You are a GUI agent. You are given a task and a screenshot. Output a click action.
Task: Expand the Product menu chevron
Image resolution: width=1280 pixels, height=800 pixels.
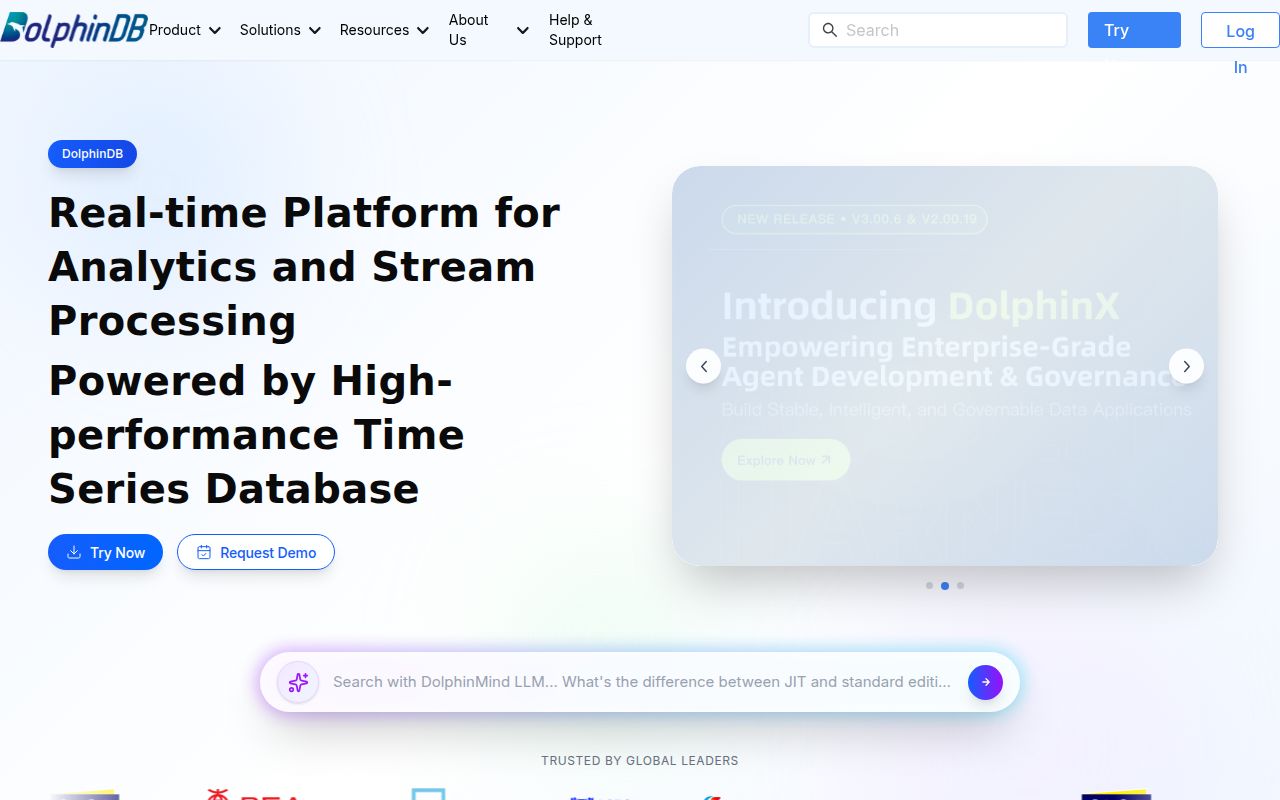(214, 30)
